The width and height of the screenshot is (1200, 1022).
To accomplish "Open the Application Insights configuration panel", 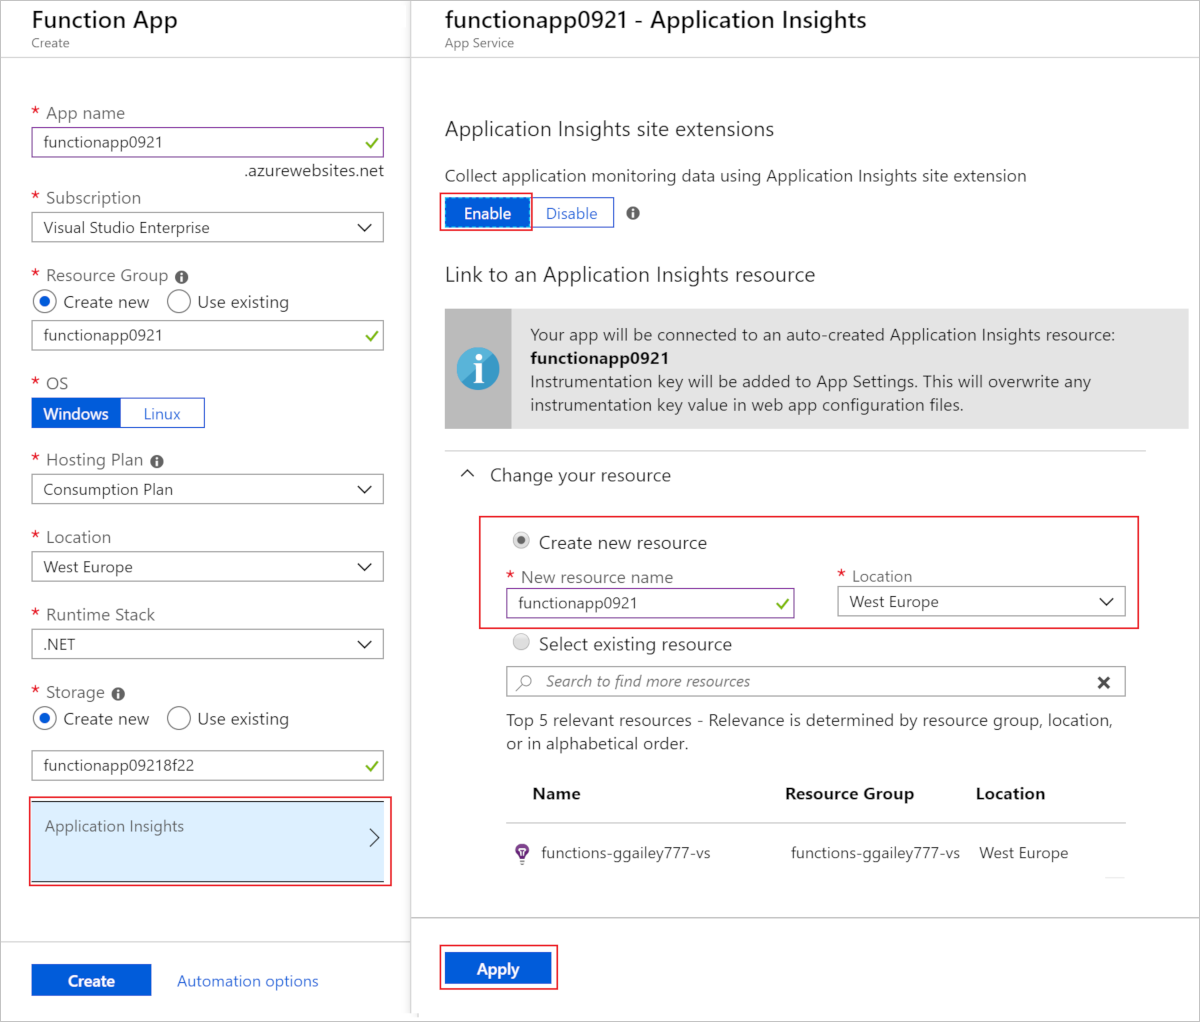I will coord(209,841).
